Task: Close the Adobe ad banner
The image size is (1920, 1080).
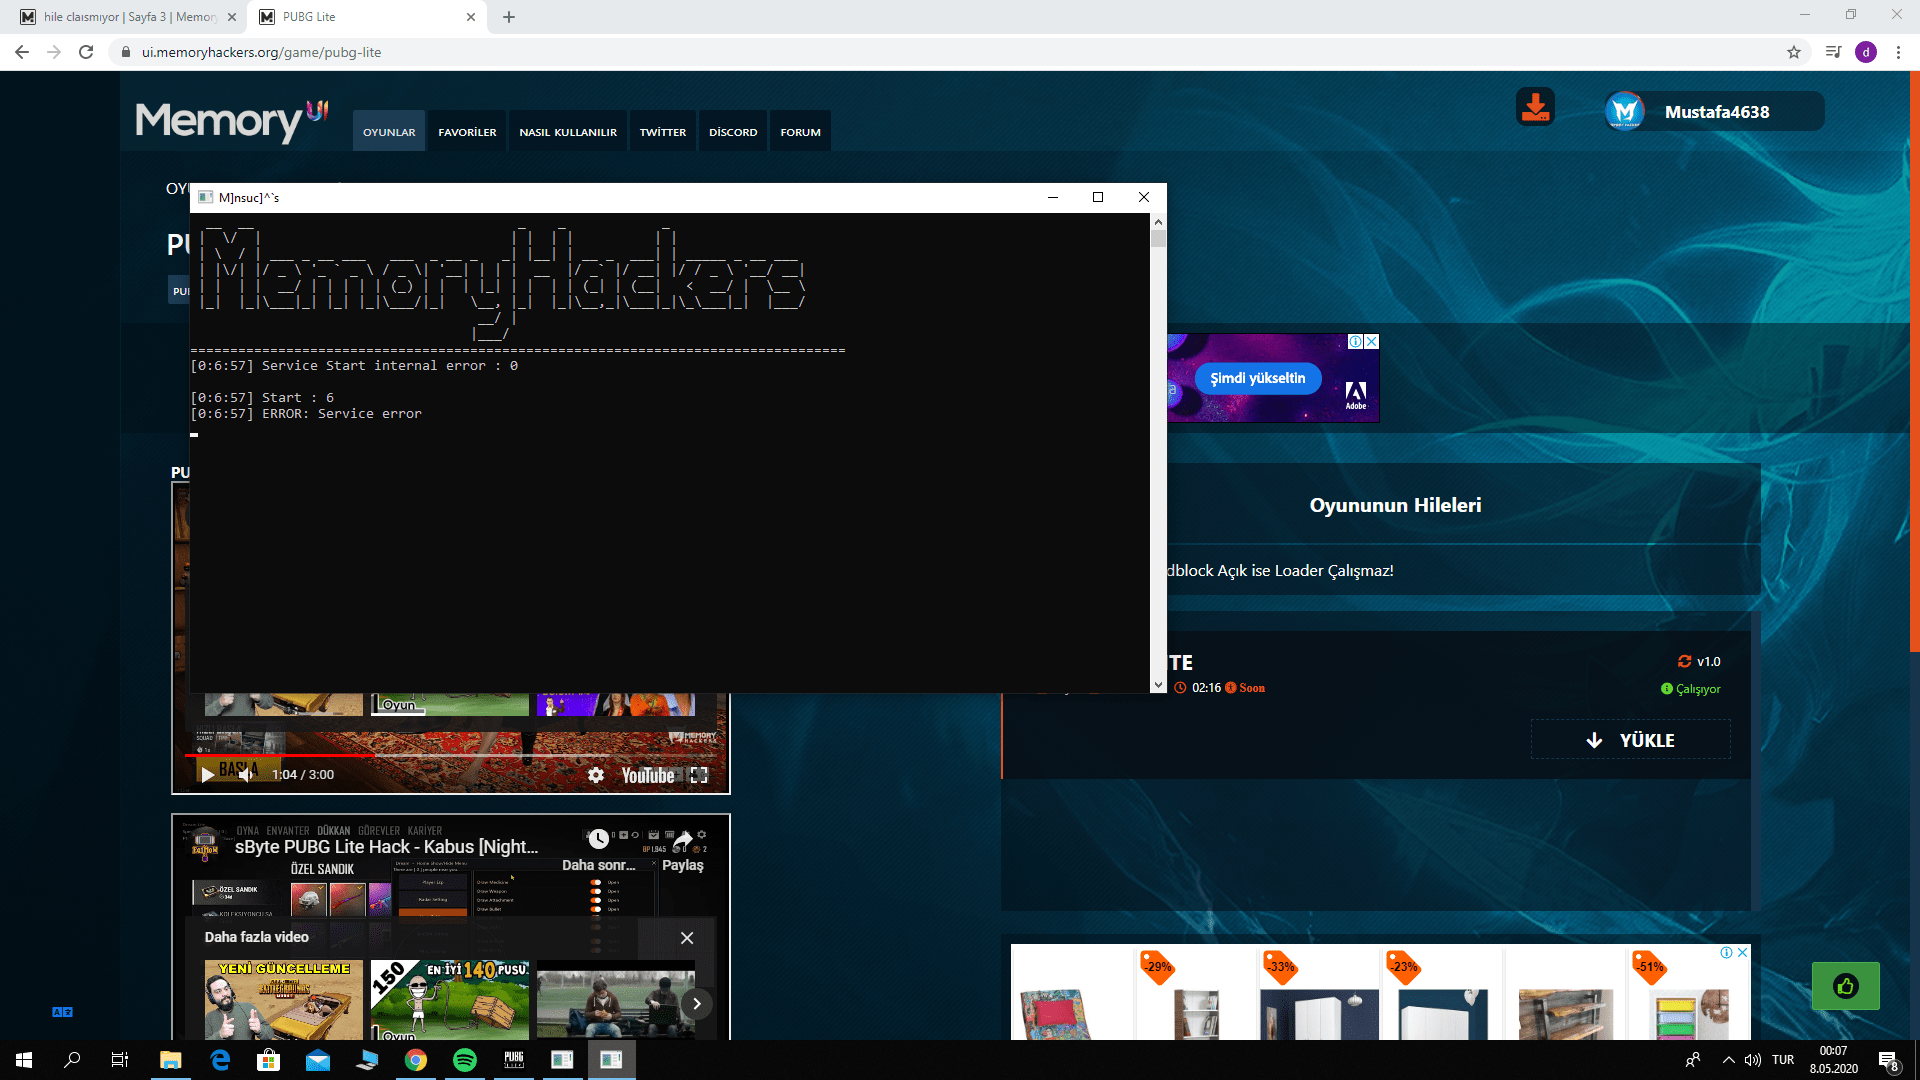Action: [1372, 342]
